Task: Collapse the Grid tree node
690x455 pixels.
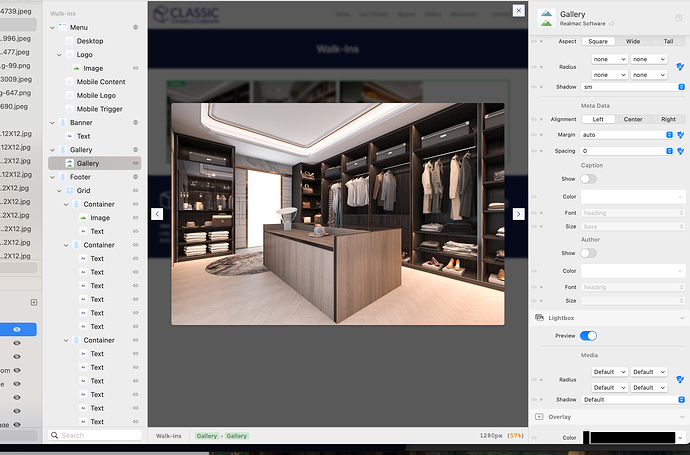Action: pyautogui.click(x=59, y=191)
